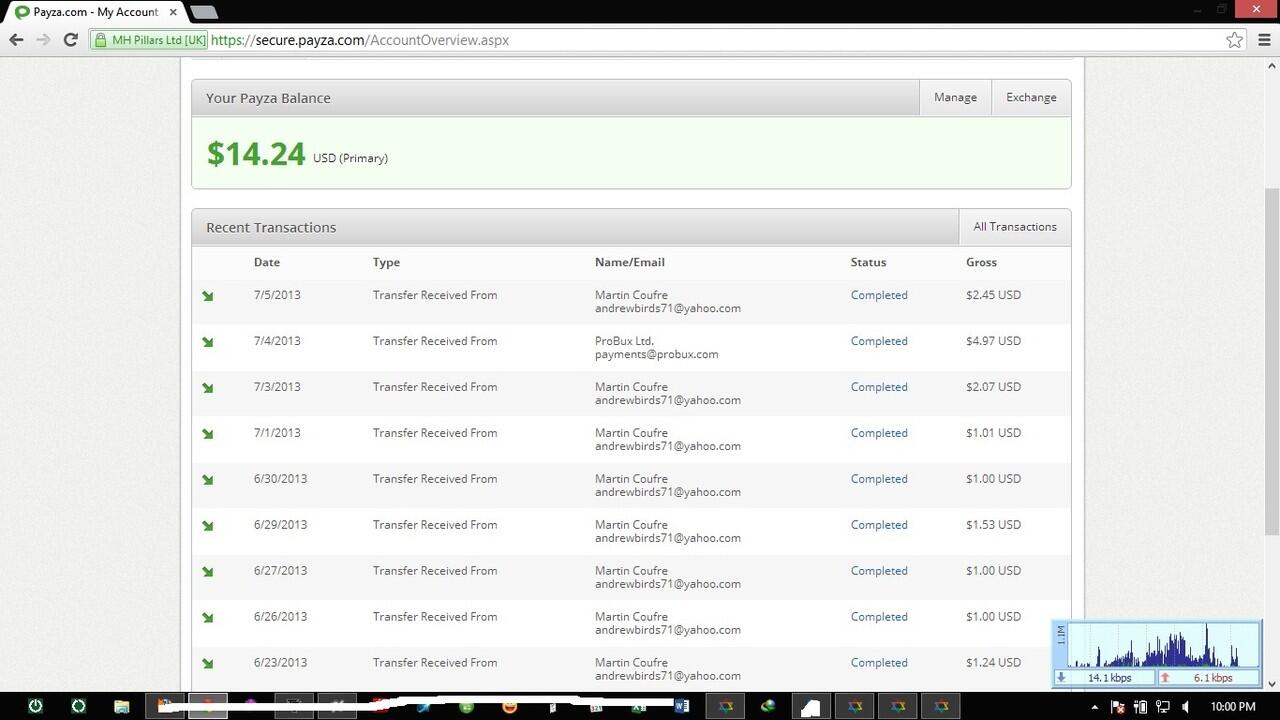The width and height of the screenshot is (1280, 720).
Task: Show hidden system tray icons
Action: (1095, 707)
